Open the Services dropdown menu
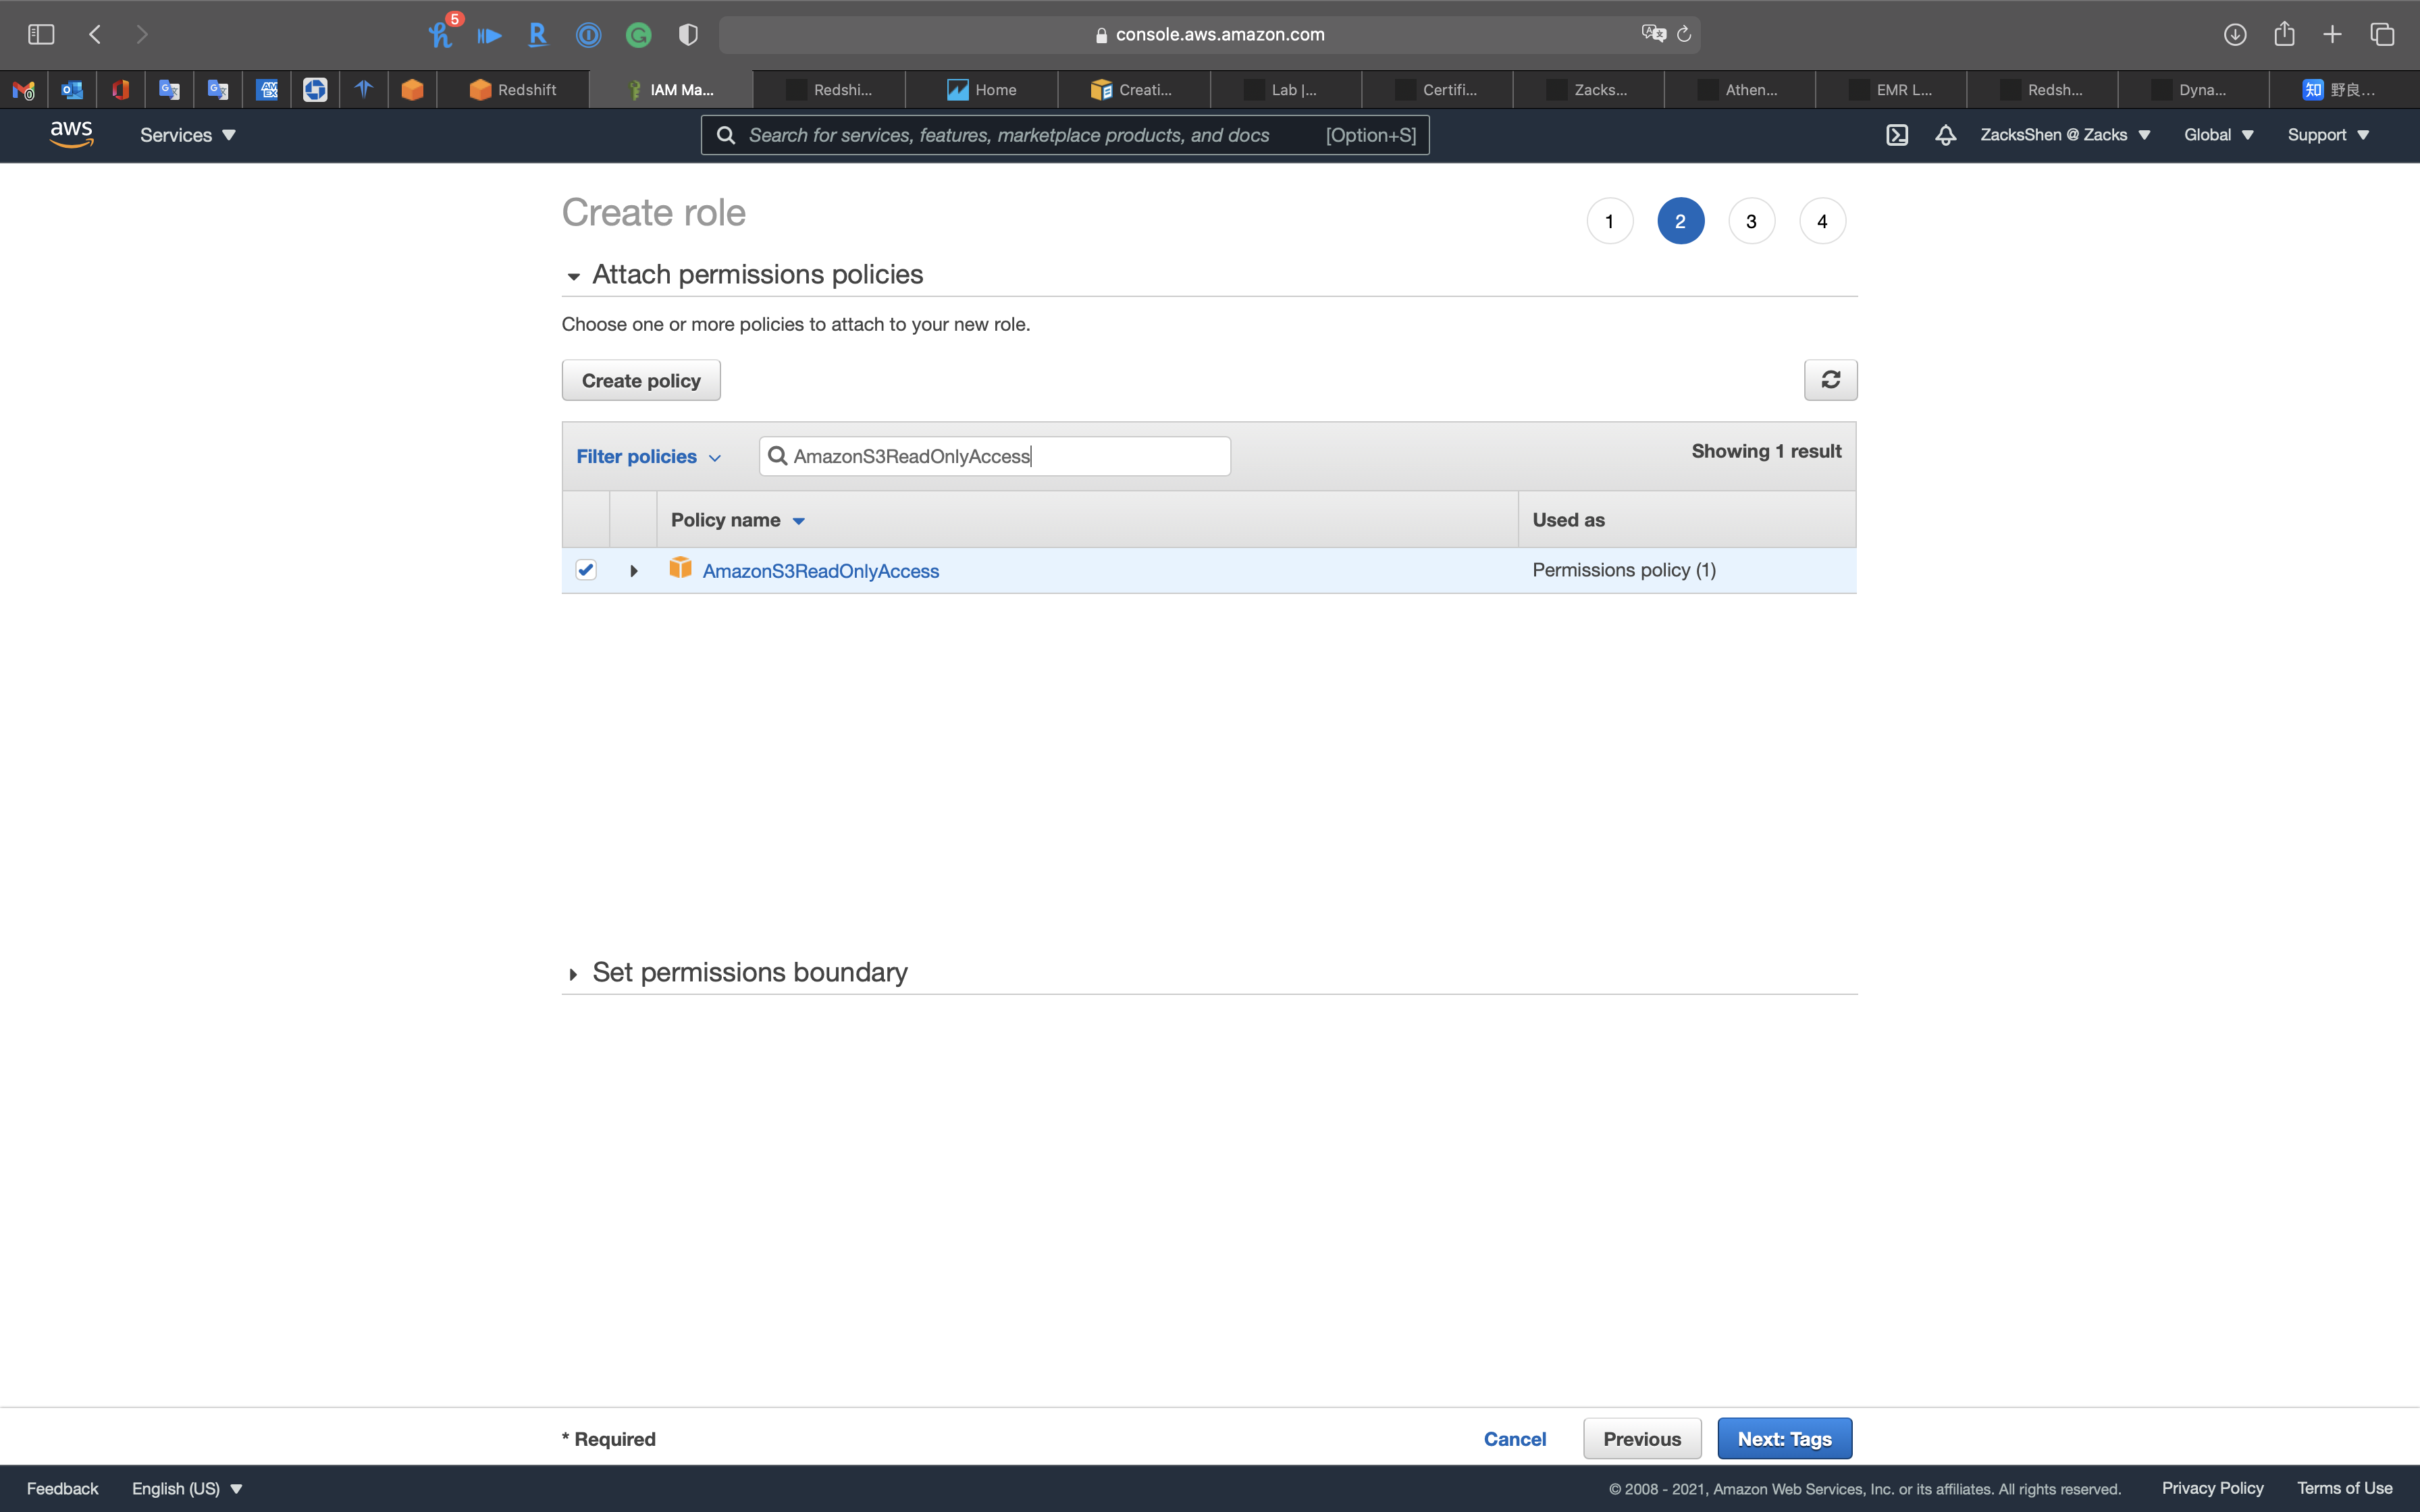This screenshot has height=1512, width=2420. [187, 135]
